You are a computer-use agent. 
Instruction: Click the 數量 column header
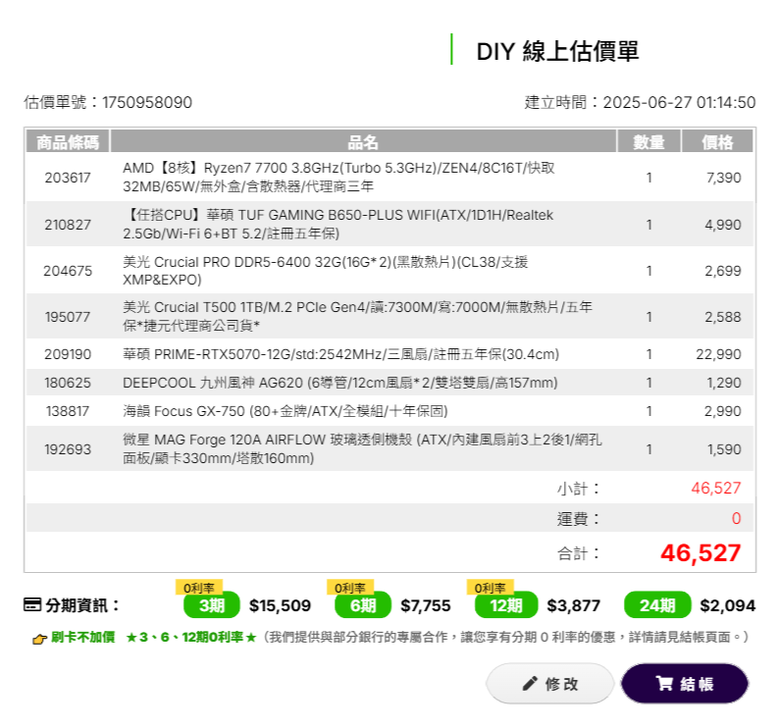[649, 142]
